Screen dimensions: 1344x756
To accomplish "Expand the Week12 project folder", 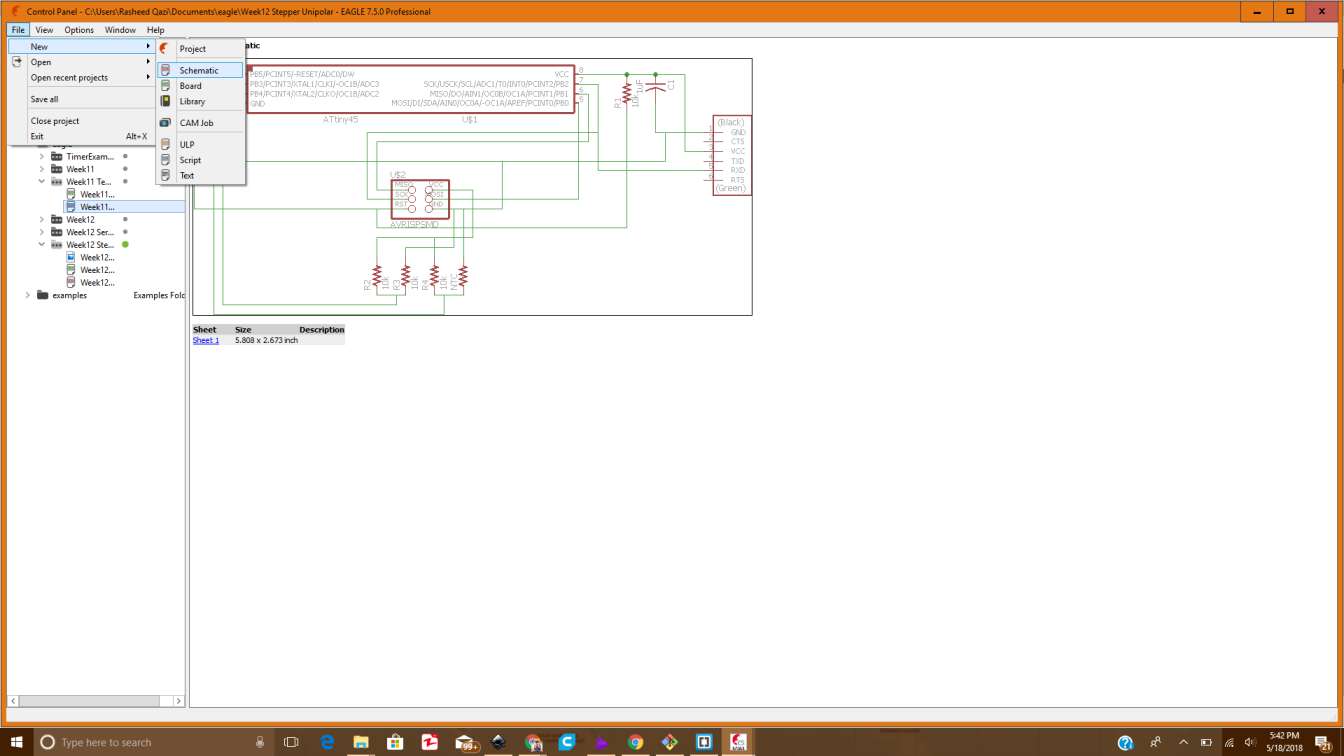I will pos(42,219).
